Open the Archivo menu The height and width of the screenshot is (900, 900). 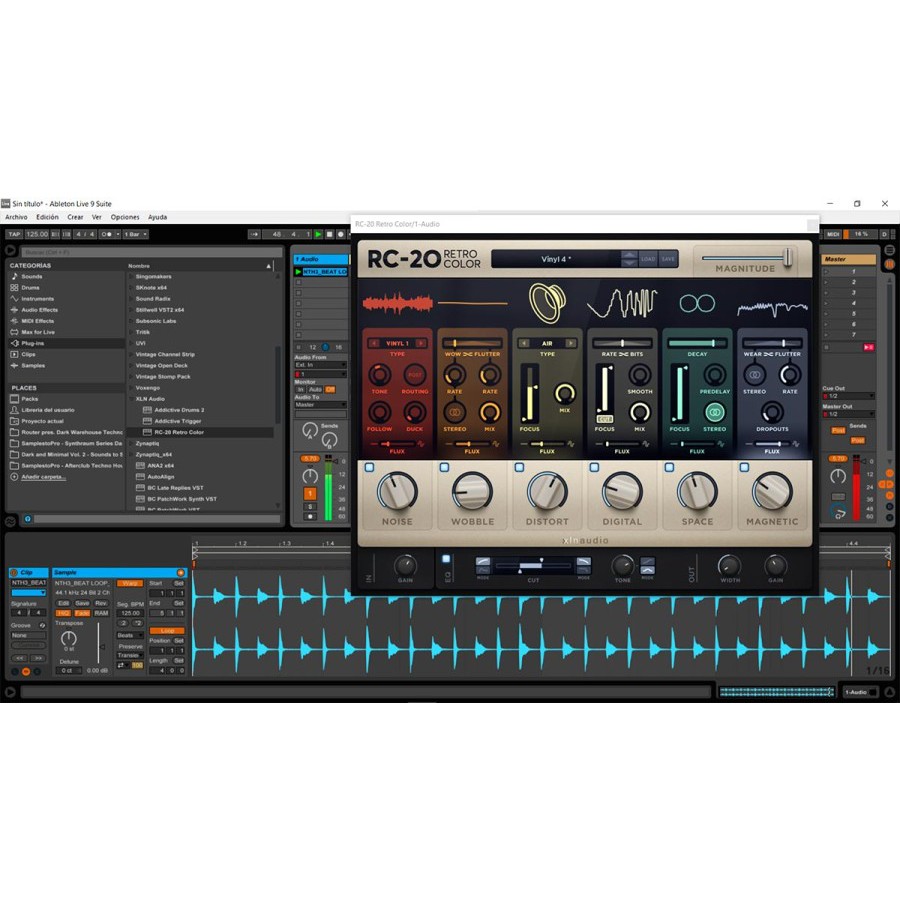[x=16, y=217]
